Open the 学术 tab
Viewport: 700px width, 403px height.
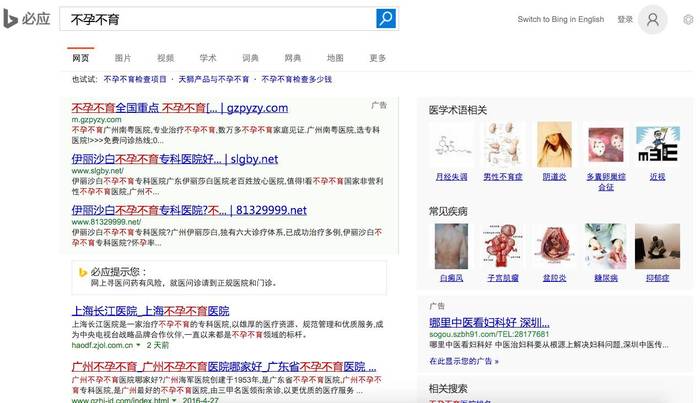[x=208, y=58]
